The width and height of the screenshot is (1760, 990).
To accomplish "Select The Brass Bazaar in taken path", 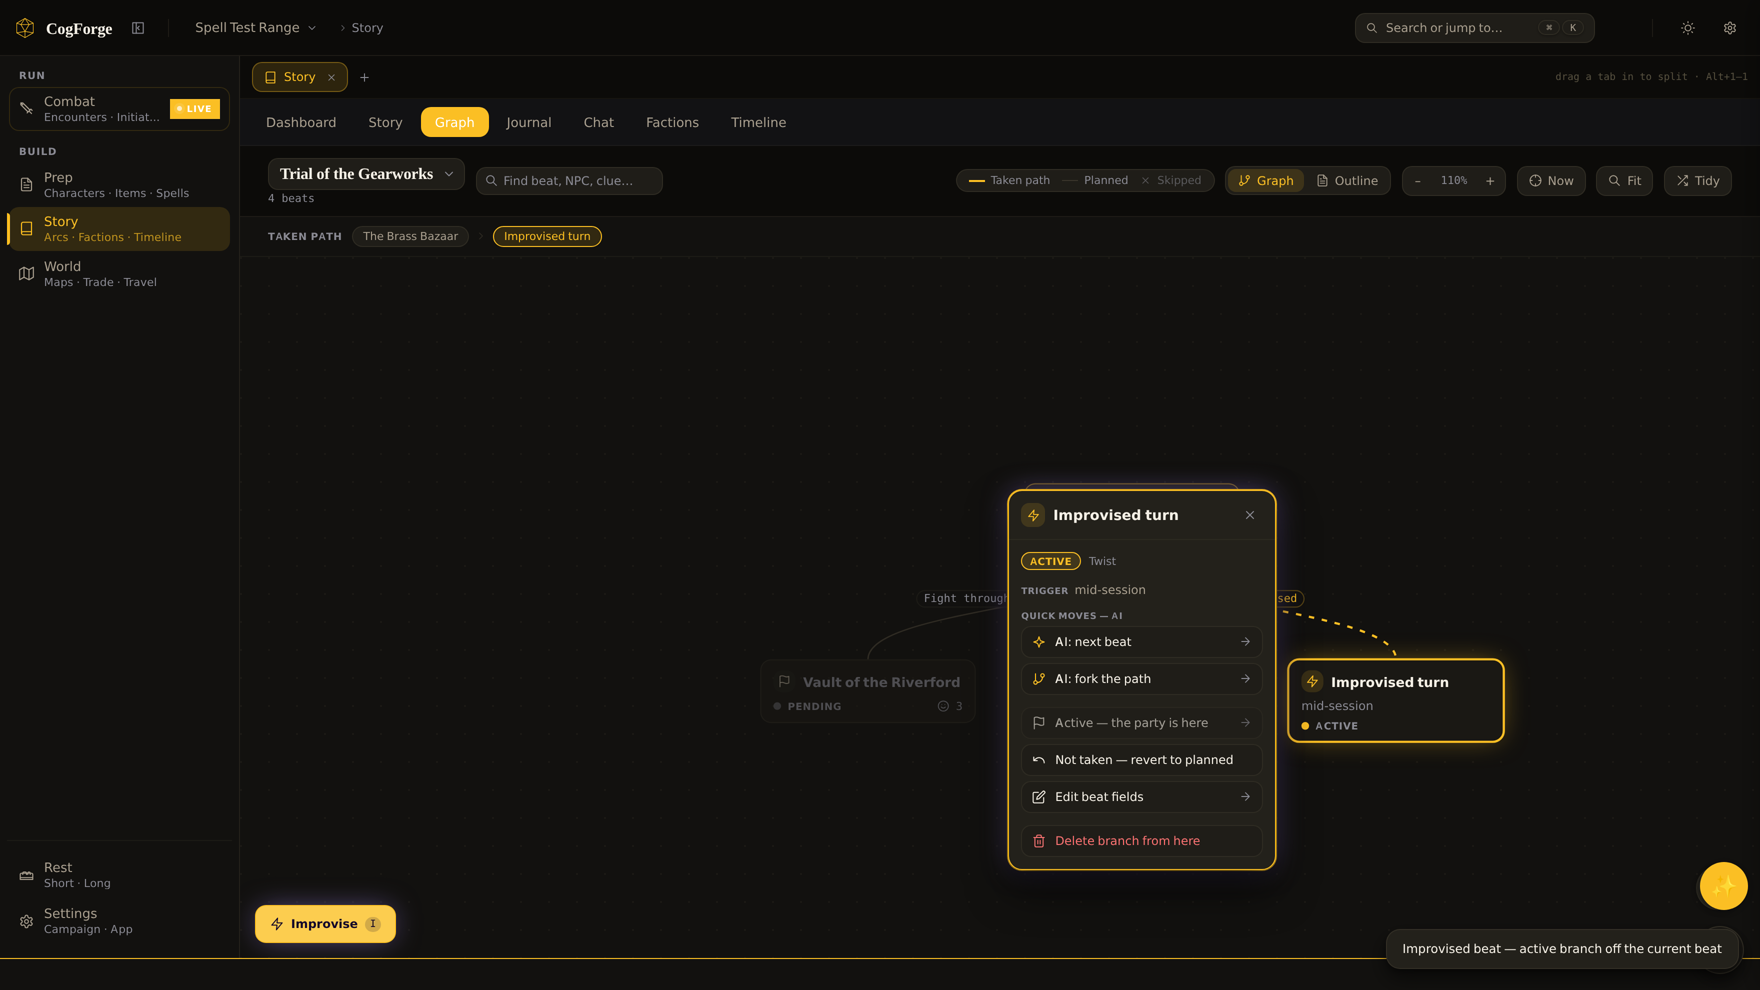I will point(410,237).
